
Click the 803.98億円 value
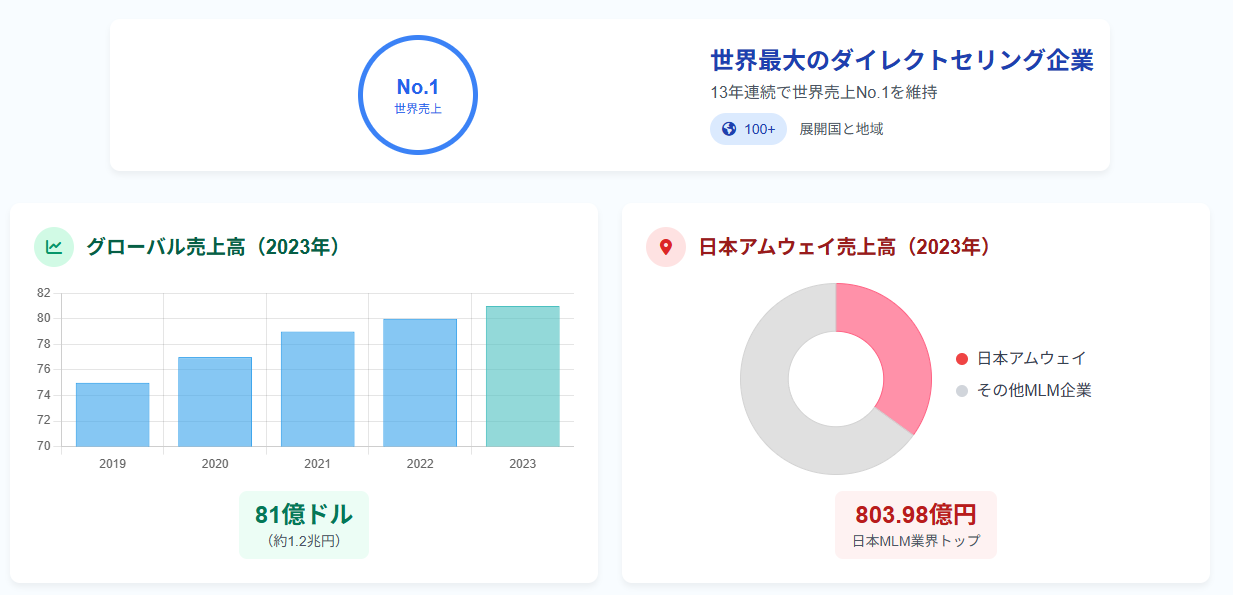pos(916,514)
